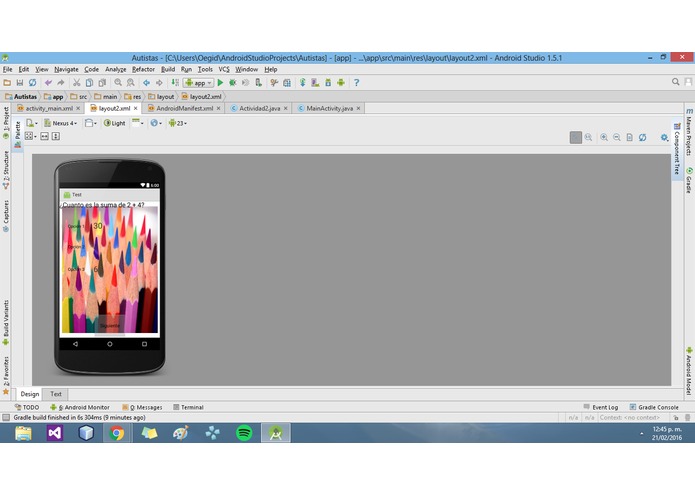Viewport: 695px width, 494px height.
Task: Open the Refactor menu
Action: point(143,69)
